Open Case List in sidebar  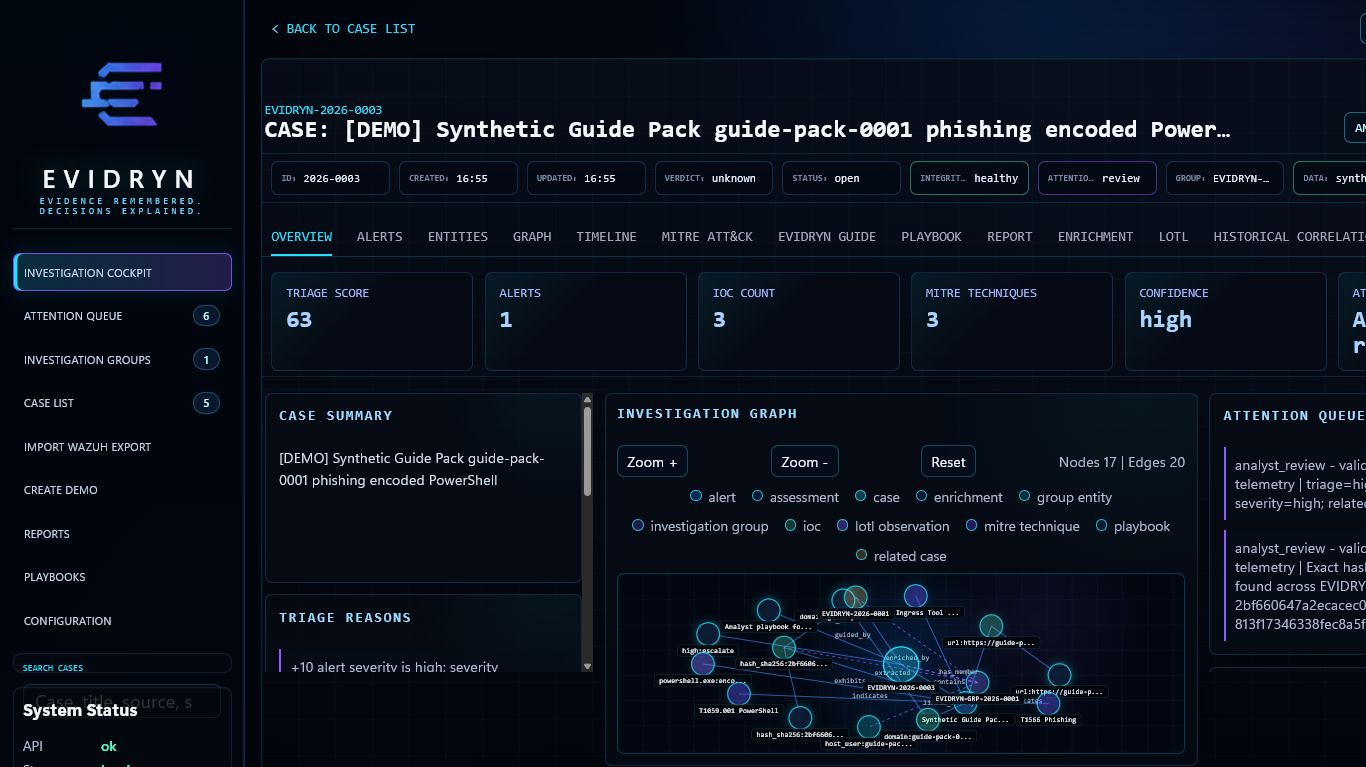(123, 403)
